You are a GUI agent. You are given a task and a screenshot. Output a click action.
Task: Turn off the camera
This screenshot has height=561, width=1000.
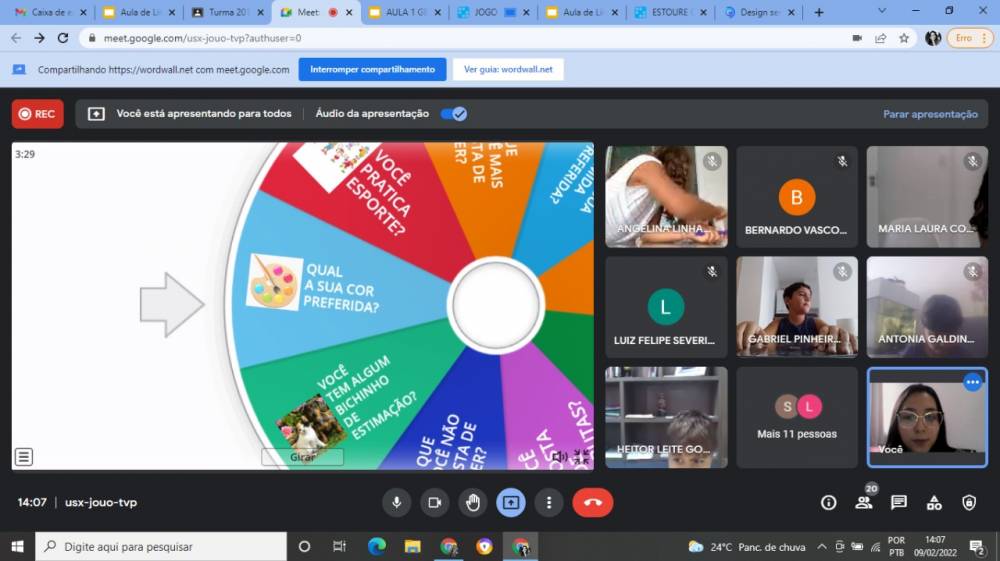click(434, 502)
